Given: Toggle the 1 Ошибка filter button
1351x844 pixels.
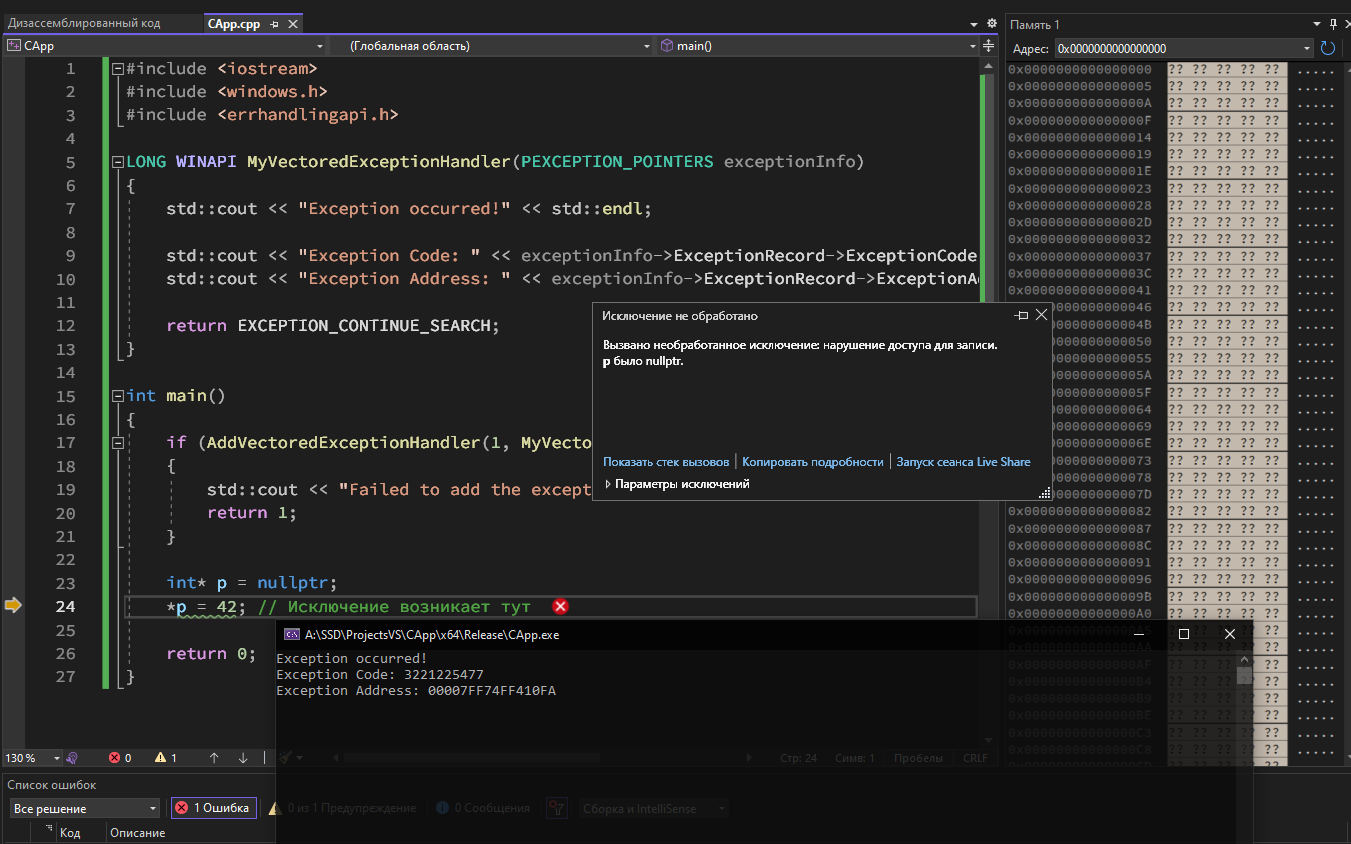Looking at the screenshot, I should pos(212,808).
